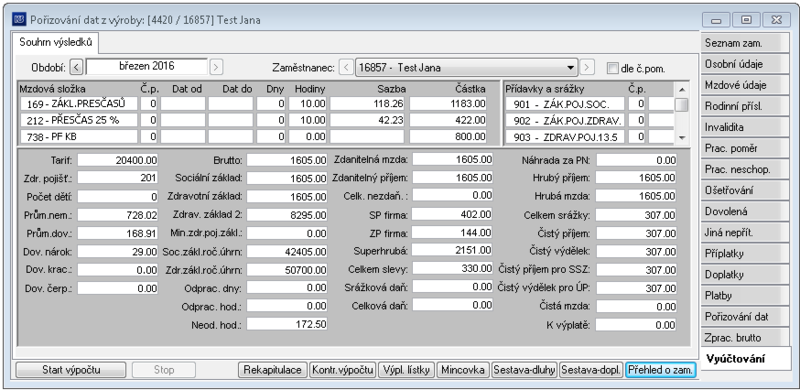Select the Souhrn výsledků tab
The height and width of the screenshot is (390, 800).
coord(56,43)
